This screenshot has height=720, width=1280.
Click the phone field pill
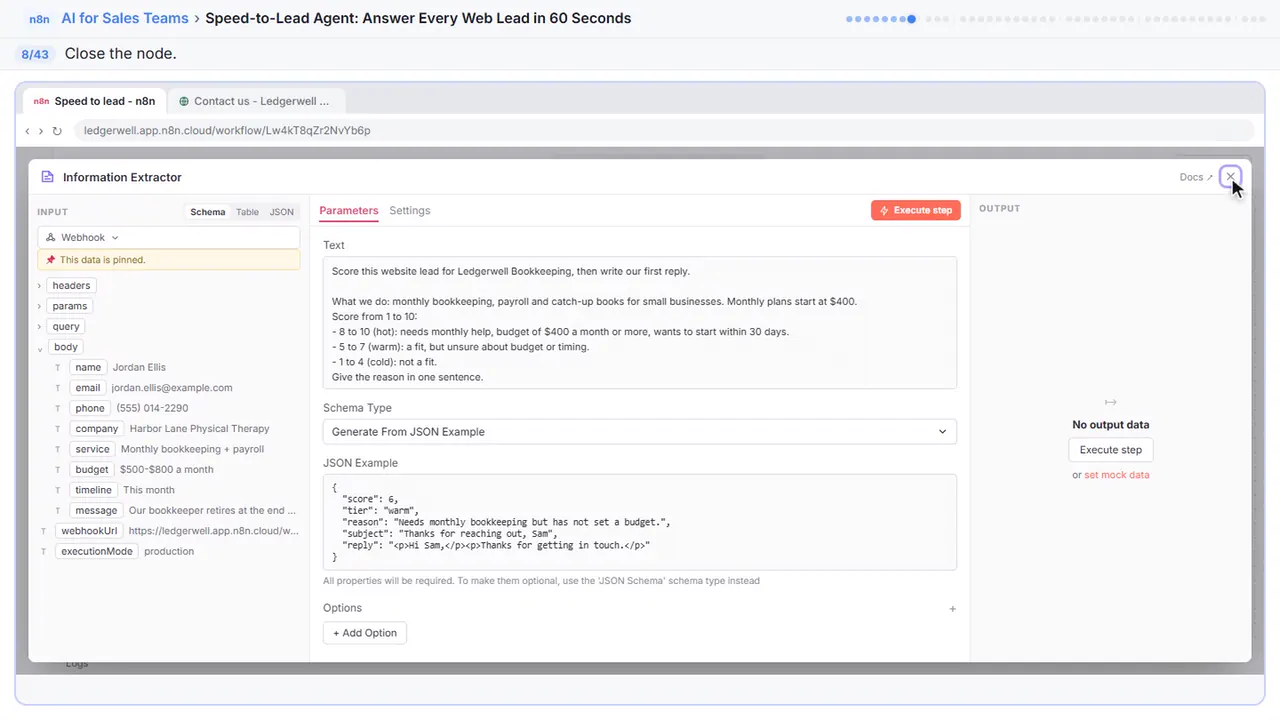[90, 408]
